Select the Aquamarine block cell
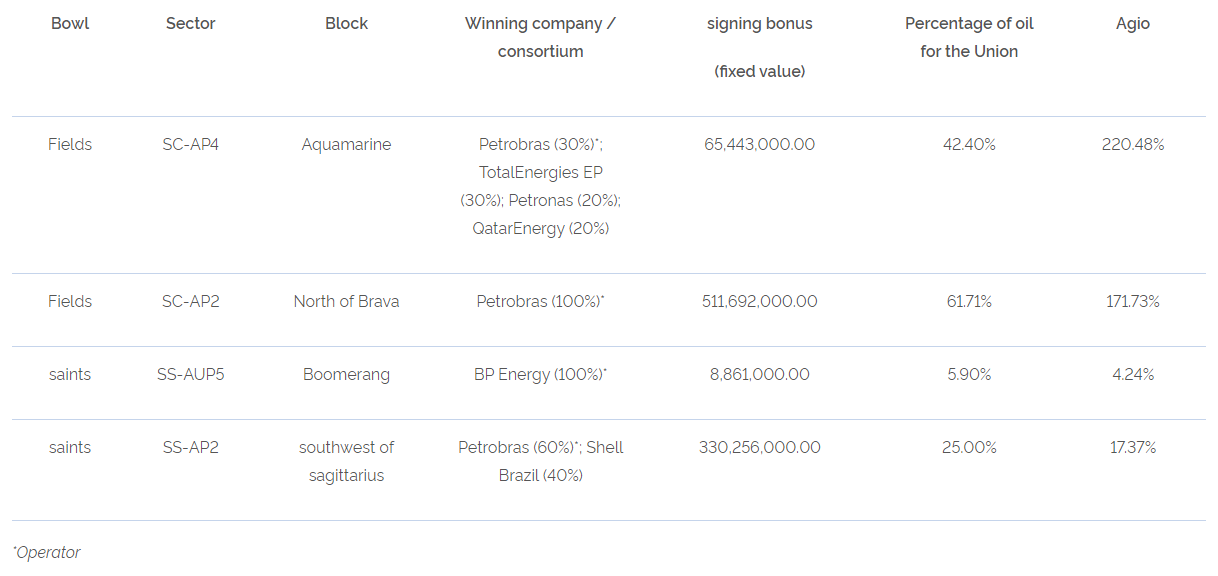The height and width of the screenshot is (576, 1218). click(346, 144)
